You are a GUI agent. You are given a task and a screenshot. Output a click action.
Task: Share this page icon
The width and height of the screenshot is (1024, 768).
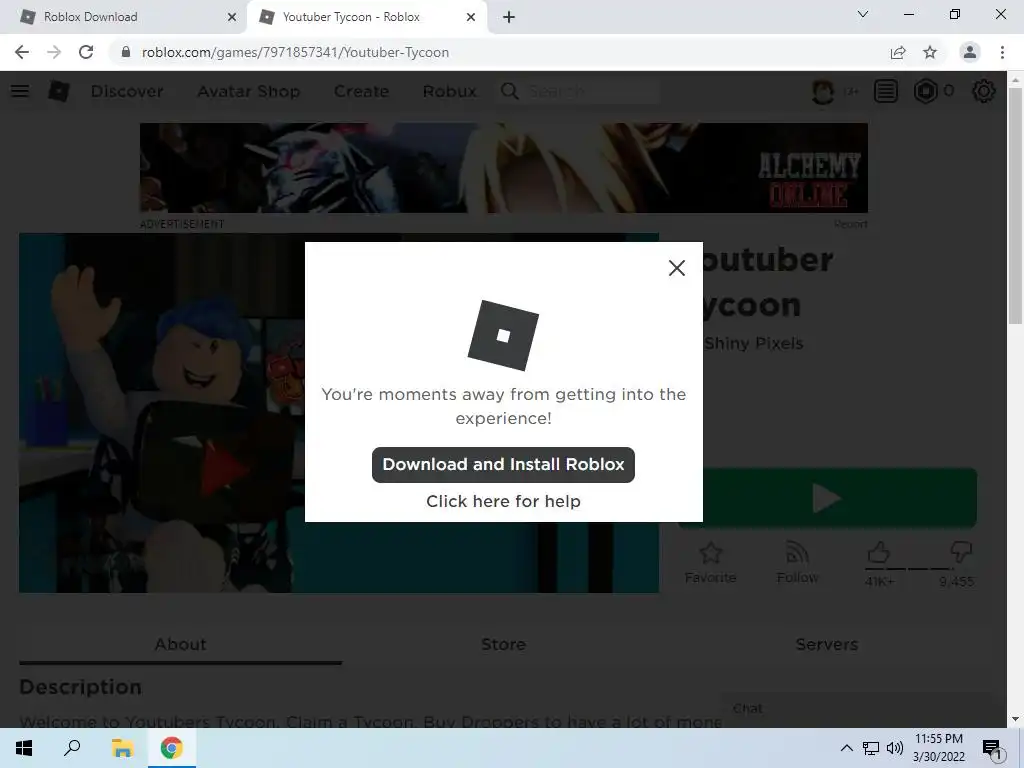pyautogui.click(x=898, y=52)
